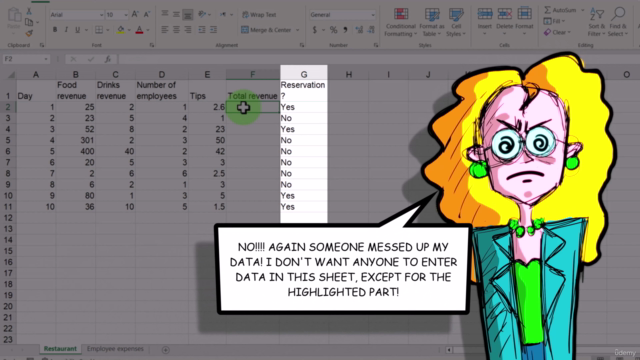Toggle italic formatting

pos(66,30)
